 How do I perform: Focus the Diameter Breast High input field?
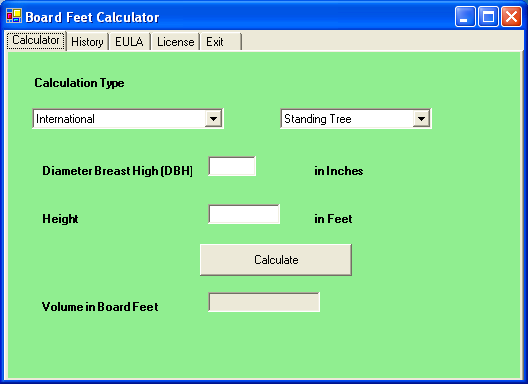coord(232,166)
